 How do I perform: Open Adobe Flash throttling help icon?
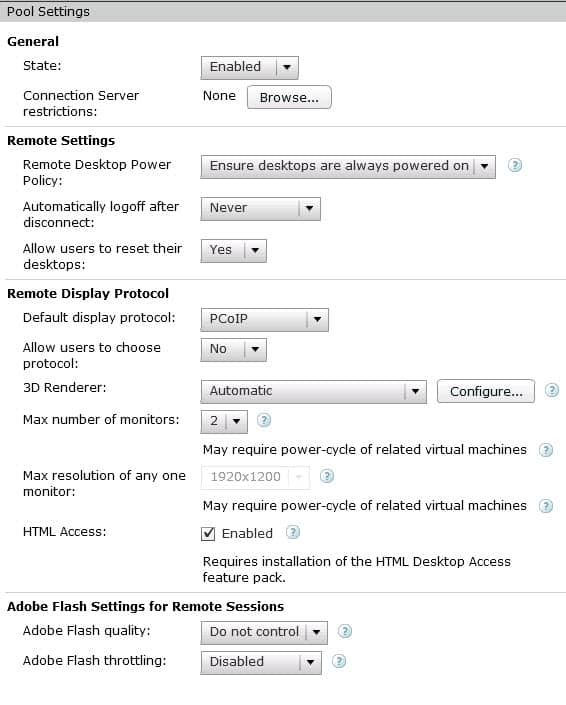click(x=339, y=661)
